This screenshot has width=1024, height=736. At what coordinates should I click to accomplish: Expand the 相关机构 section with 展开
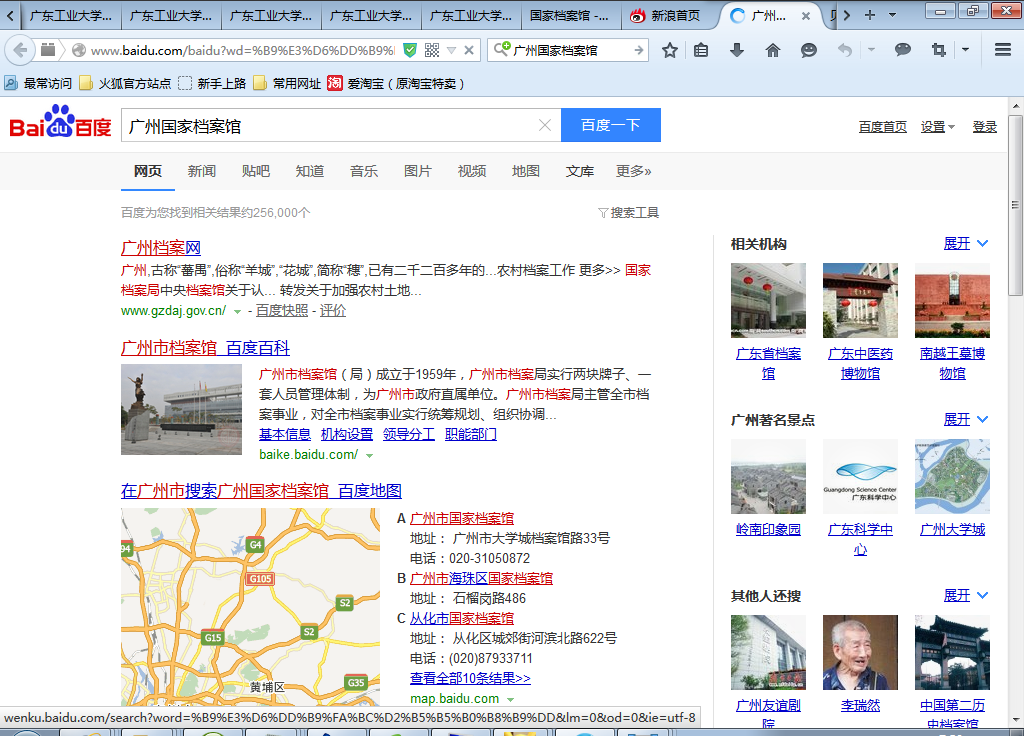click(x=965, y=244)
